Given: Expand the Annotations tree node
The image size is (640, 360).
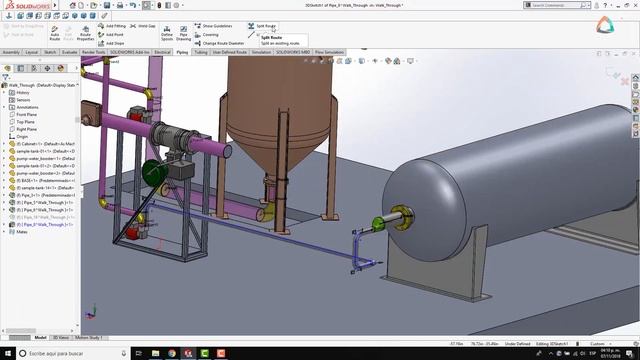Looking at the screenshot, I should point(4,107).
